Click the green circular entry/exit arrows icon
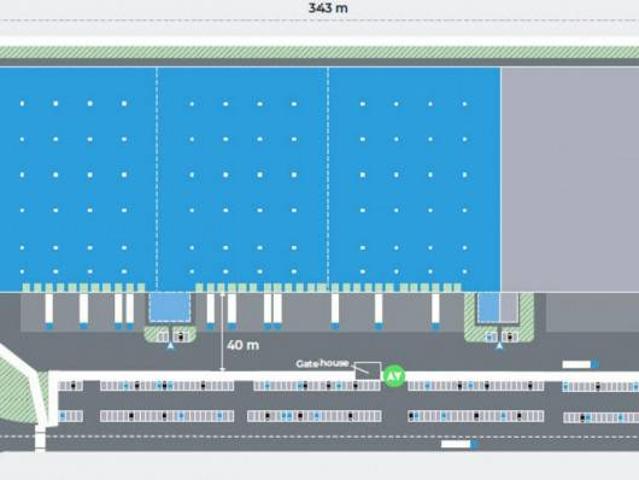This screenshot has width=639, height=480. click(x=395, y=376)
